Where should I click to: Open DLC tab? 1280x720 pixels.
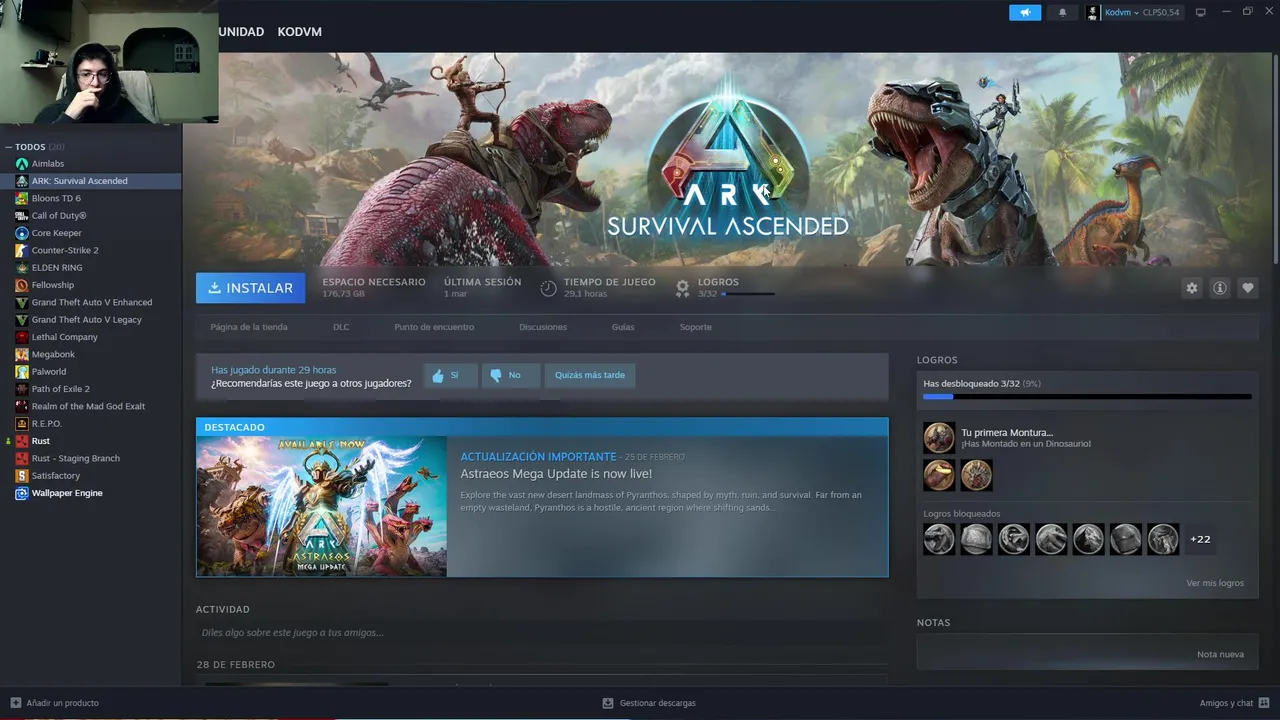pos(341,327)
